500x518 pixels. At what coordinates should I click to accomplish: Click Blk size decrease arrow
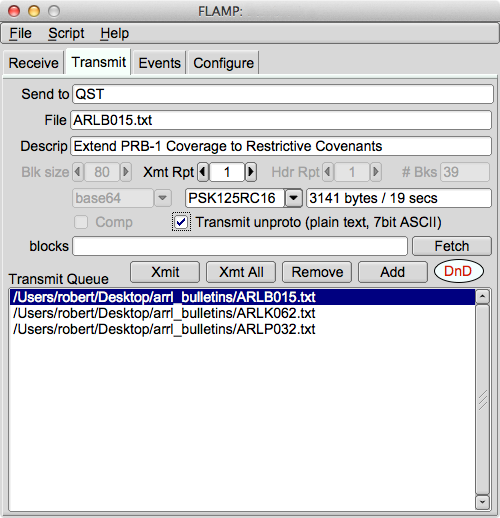coord(78,172)
